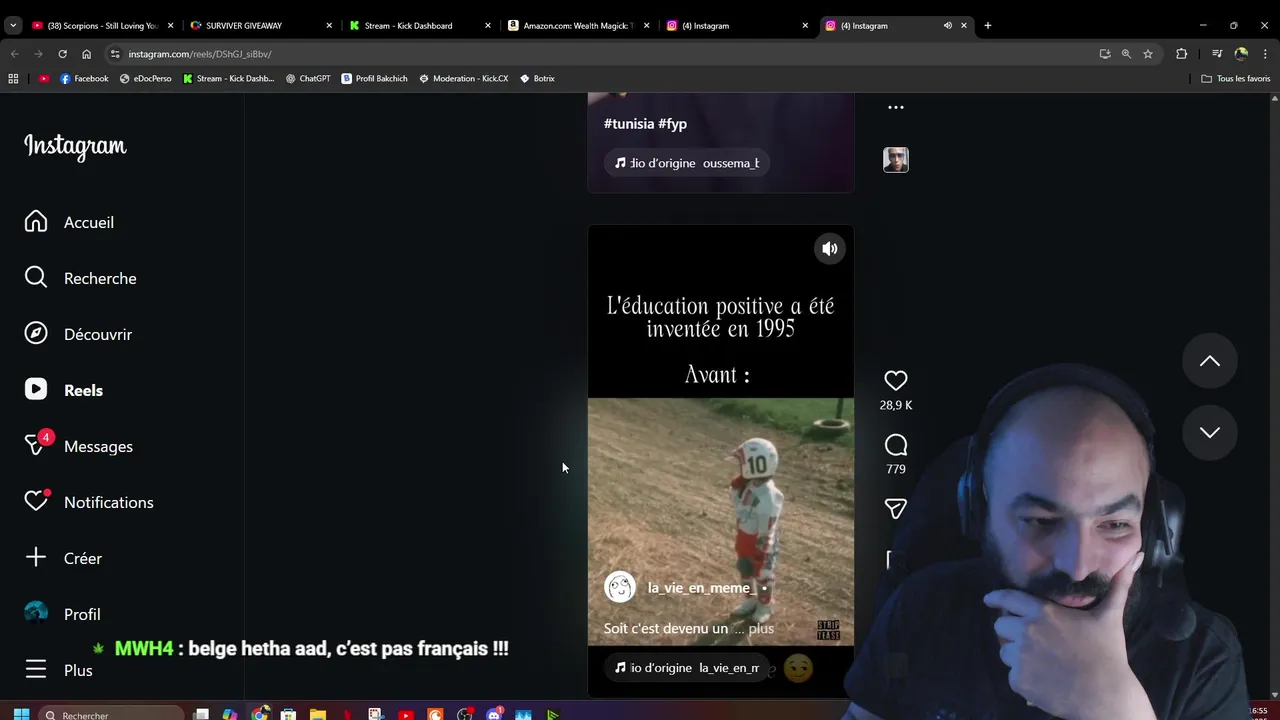Screen dimensions: 1280x720
Task: Open Messages with 4 unread badge
Action: 78,446
